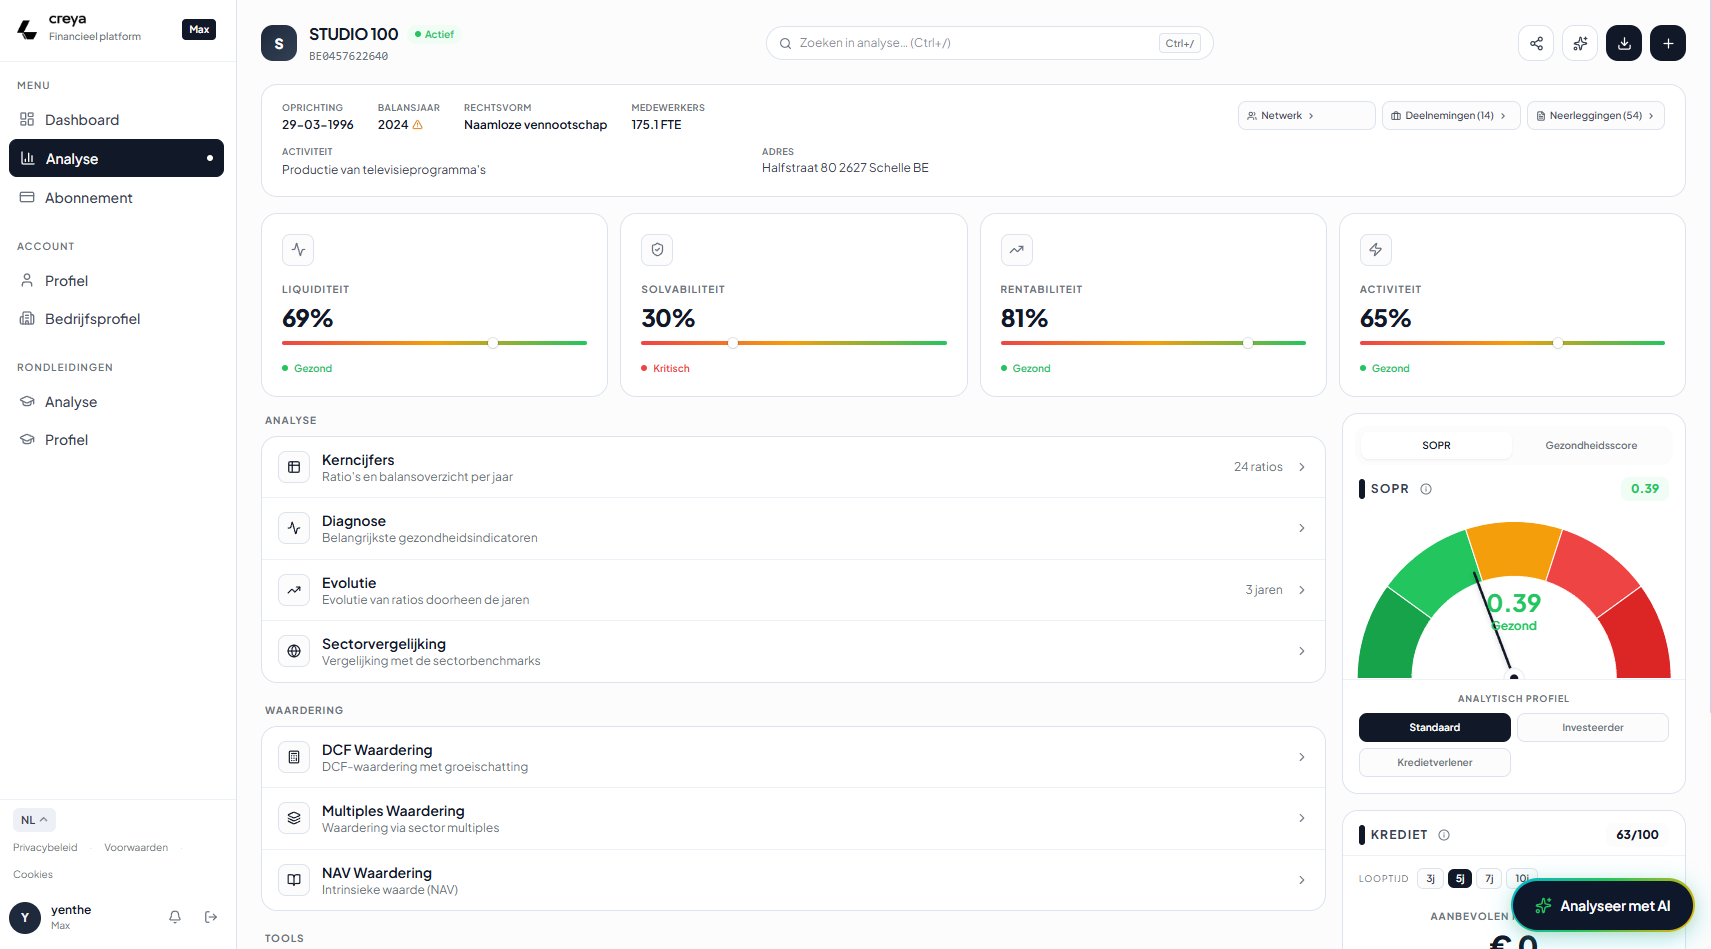Screen dimensions: 1711x949
Task: Open Diagnose row chevron
Action: [1302, 528]
